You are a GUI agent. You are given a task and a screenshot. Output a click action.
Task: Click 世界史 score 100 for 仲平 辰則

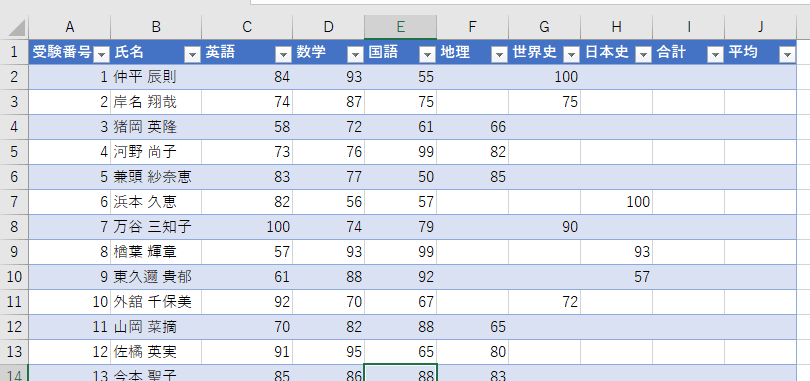(x=544, y=77)
